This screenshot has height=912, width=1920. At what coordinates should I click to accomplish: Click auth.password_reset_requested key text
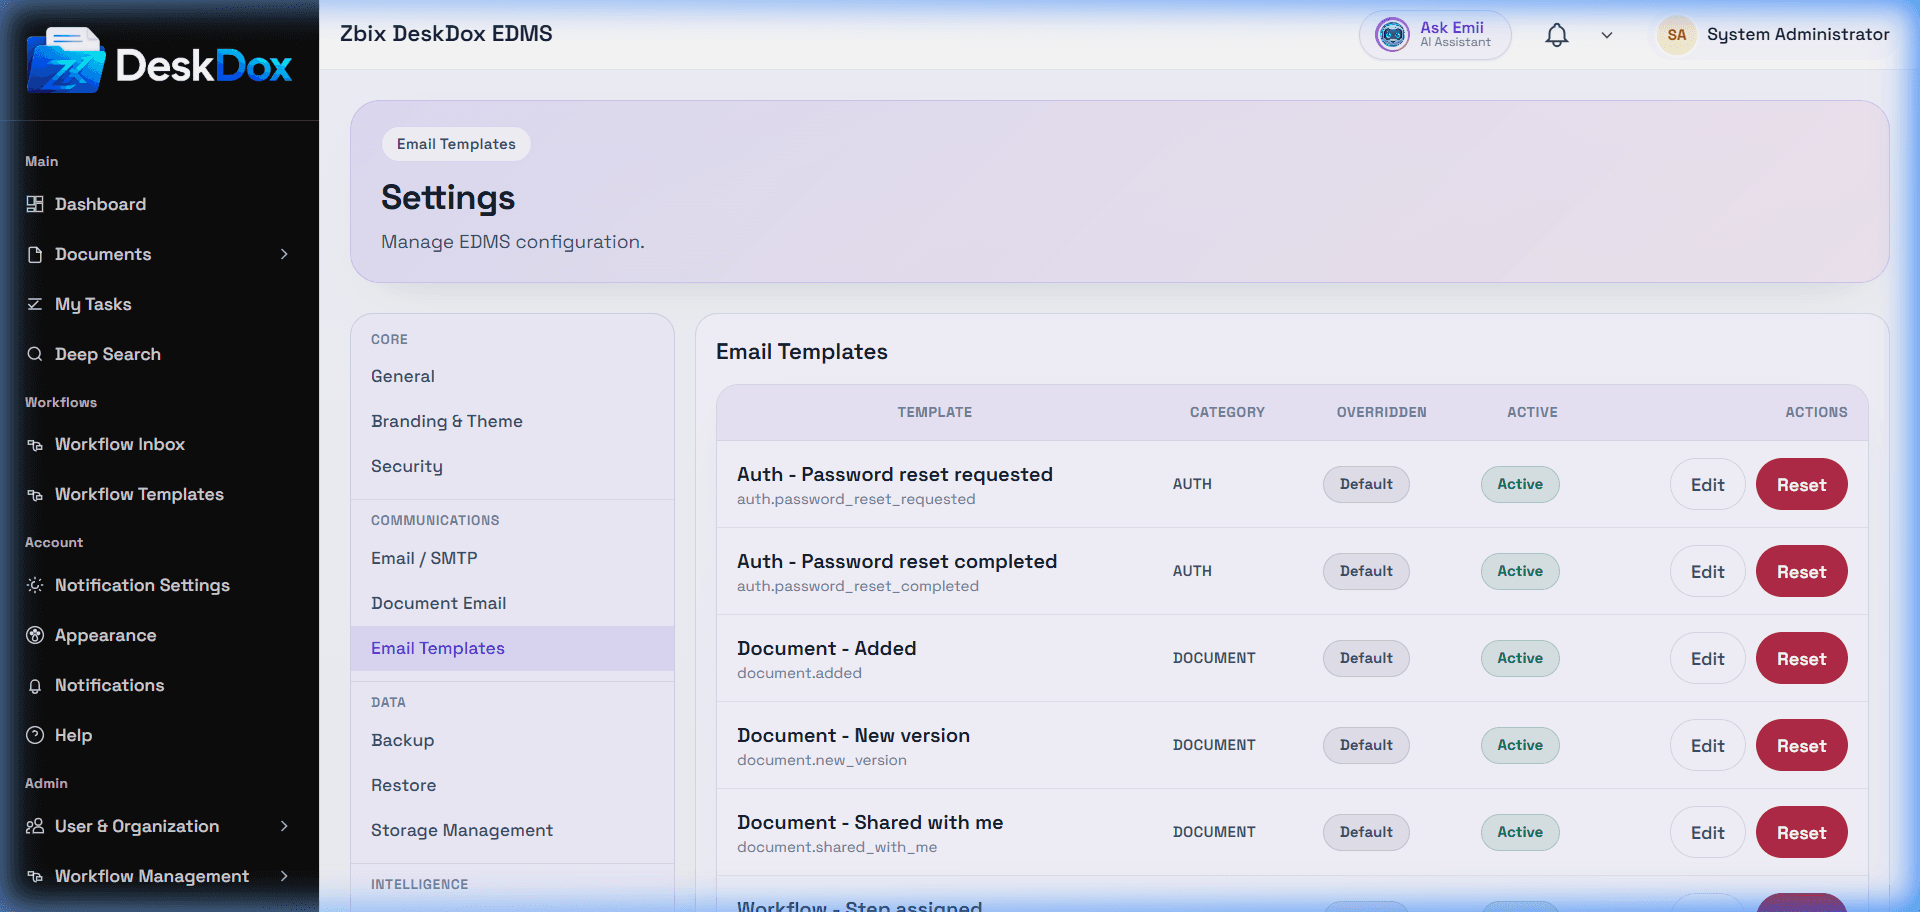tap(856, 499)
